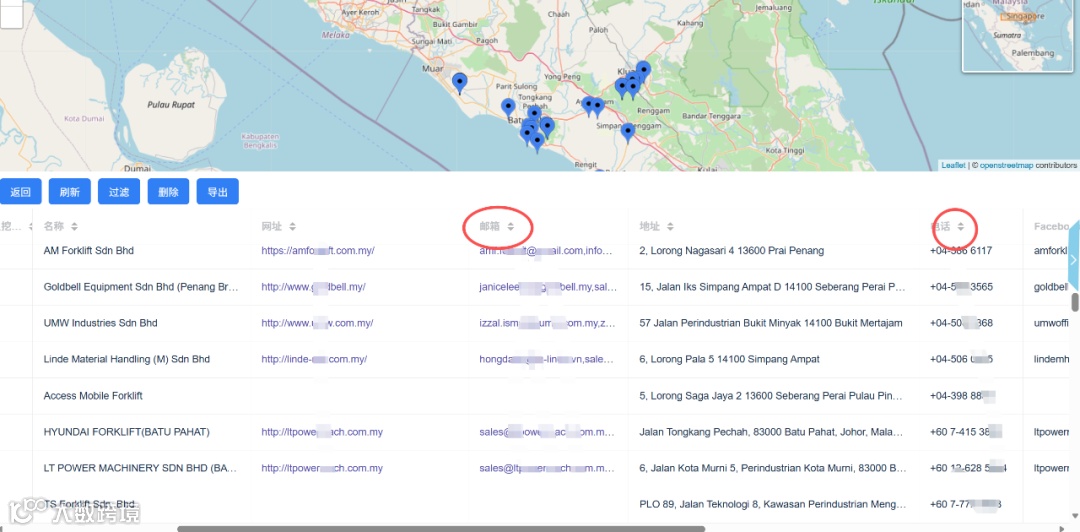Click the vertical table scrollbar thumb
Viewport: 1080px width, 532px height.
1074,302
